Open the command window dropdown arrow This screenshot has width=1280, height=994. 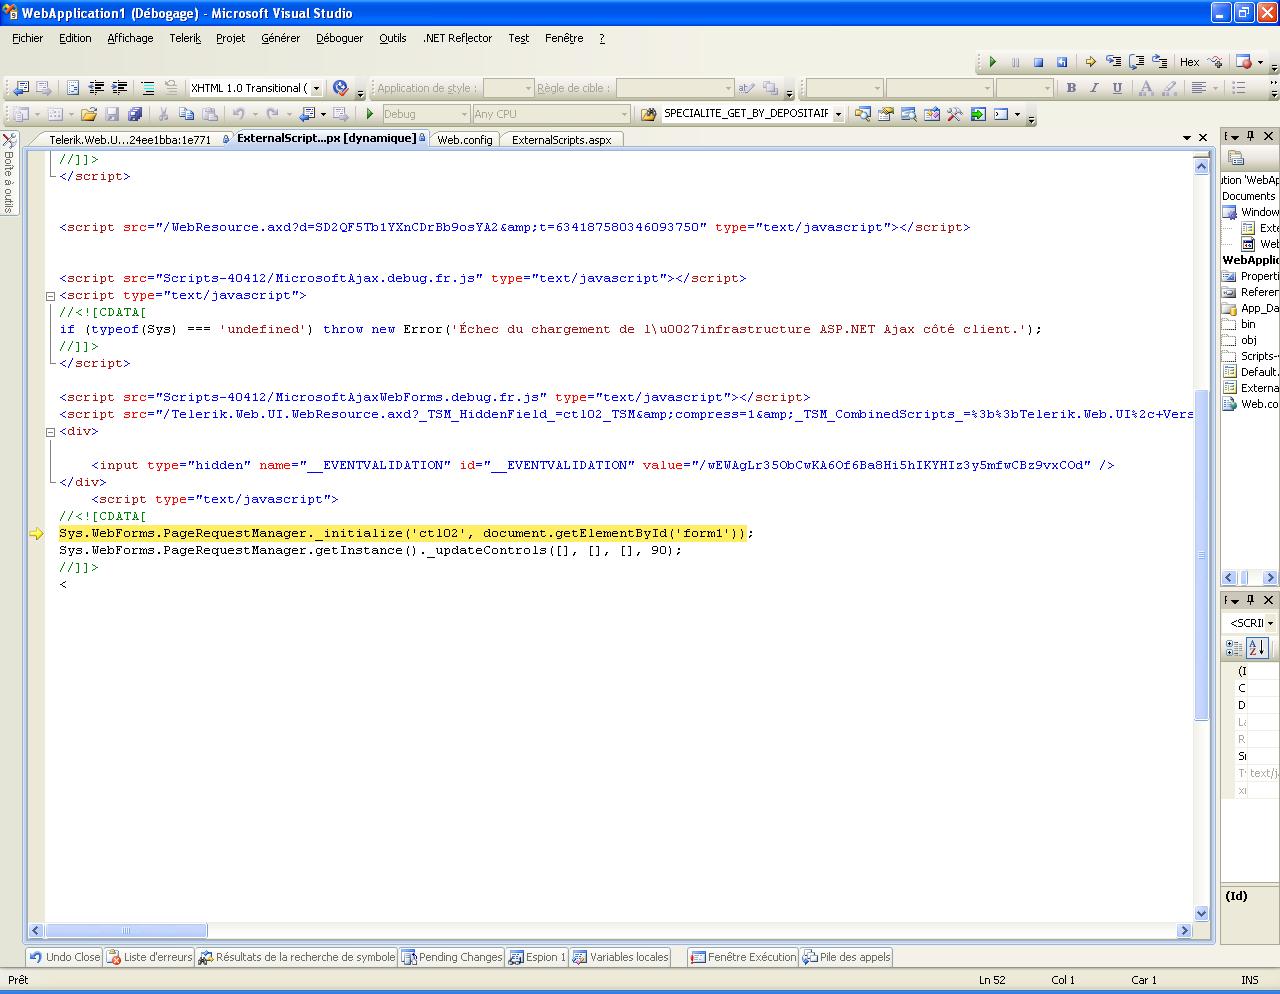(1017, 114)
